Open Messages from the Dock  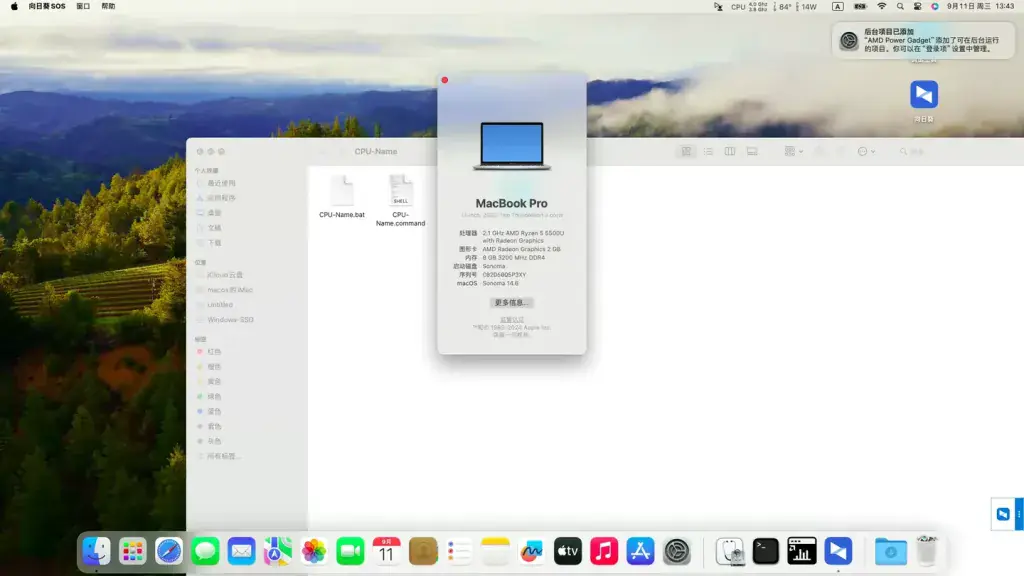(x=205, y=551)
